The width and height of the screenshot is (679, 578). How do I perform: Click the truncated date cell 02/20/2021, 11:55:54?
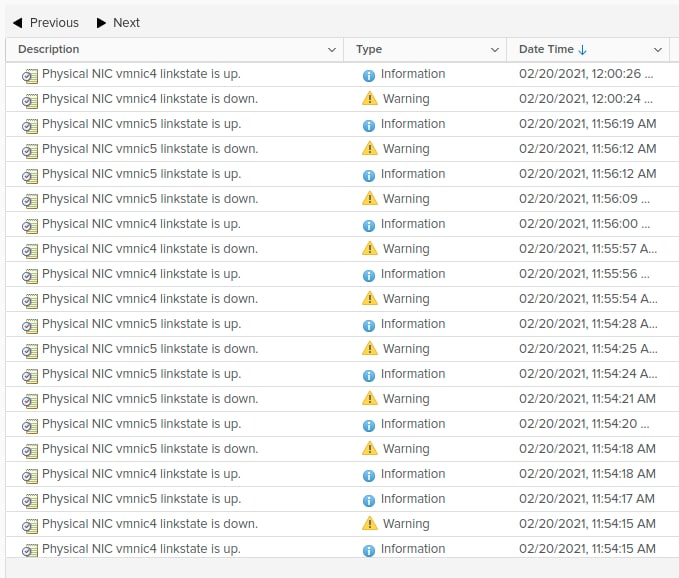588,299
